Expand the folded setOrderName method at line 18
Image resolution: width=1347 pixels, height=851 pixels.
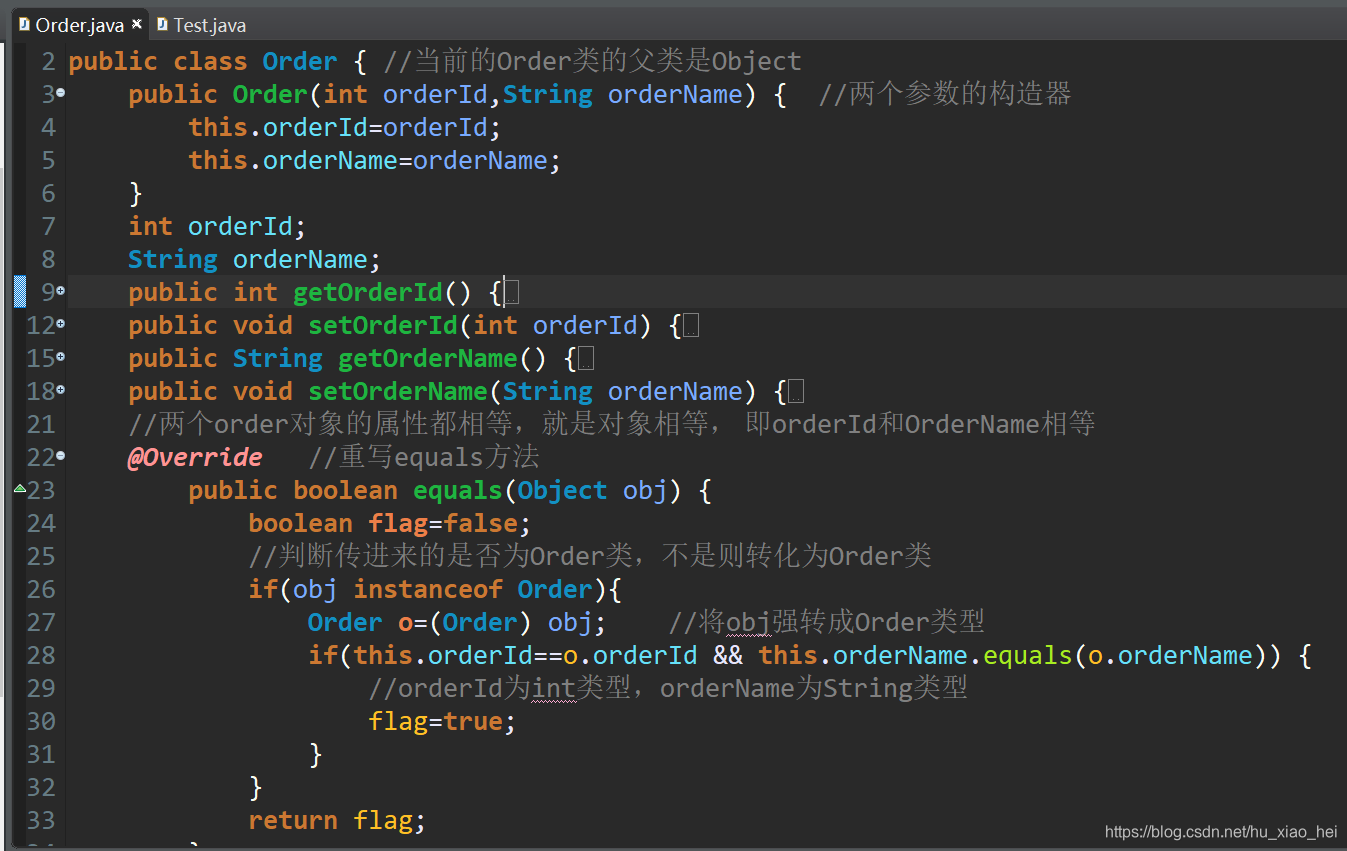pos(61,389)
